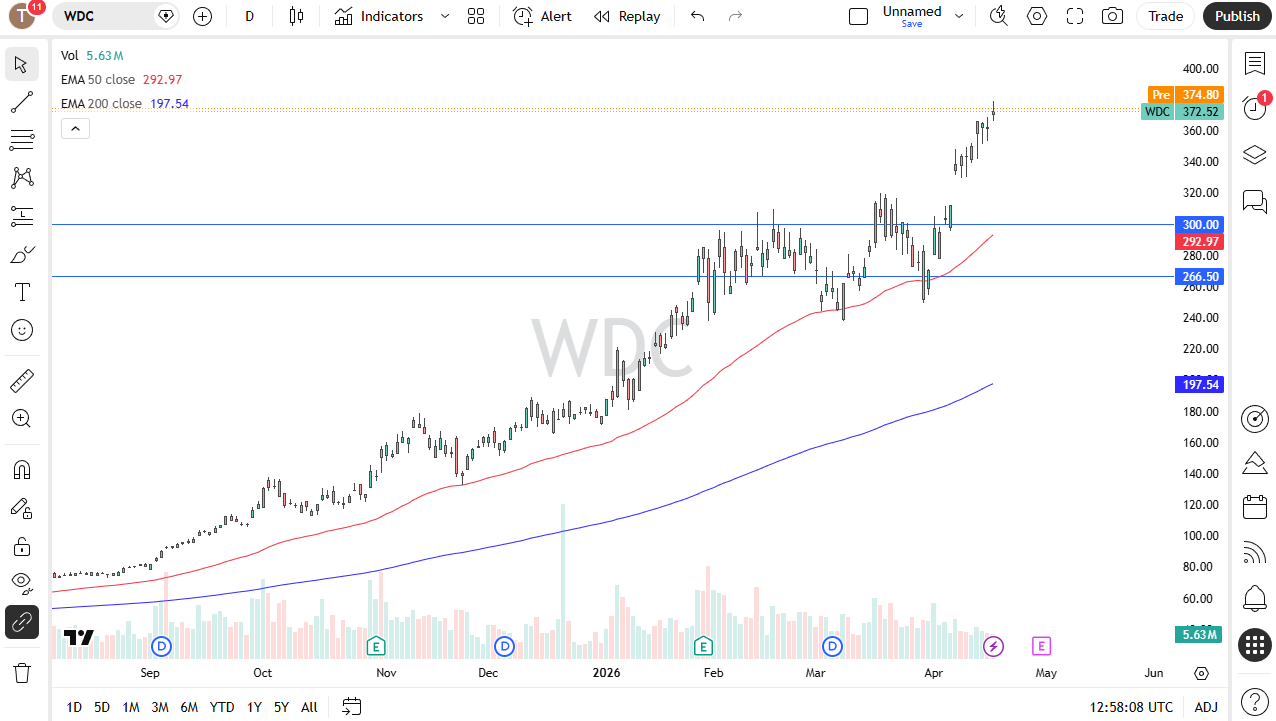Hide all drawings with eye icon

click(22, 583)
